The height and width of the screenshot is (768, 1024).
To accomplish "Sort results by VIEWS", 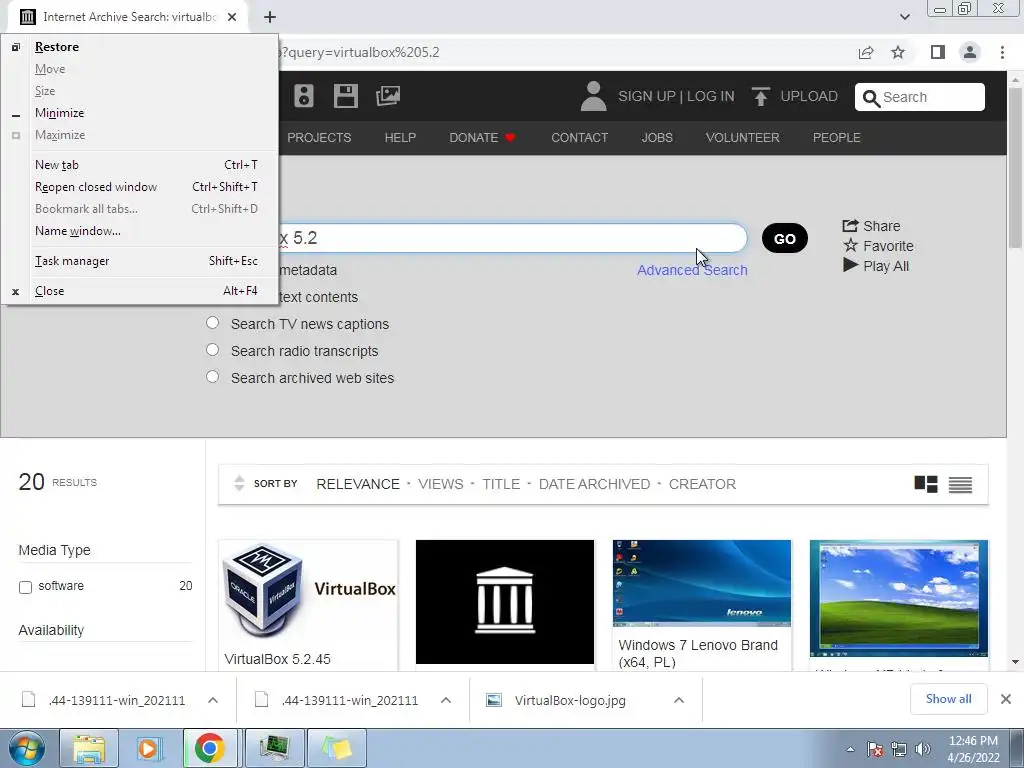I will 441,484.
